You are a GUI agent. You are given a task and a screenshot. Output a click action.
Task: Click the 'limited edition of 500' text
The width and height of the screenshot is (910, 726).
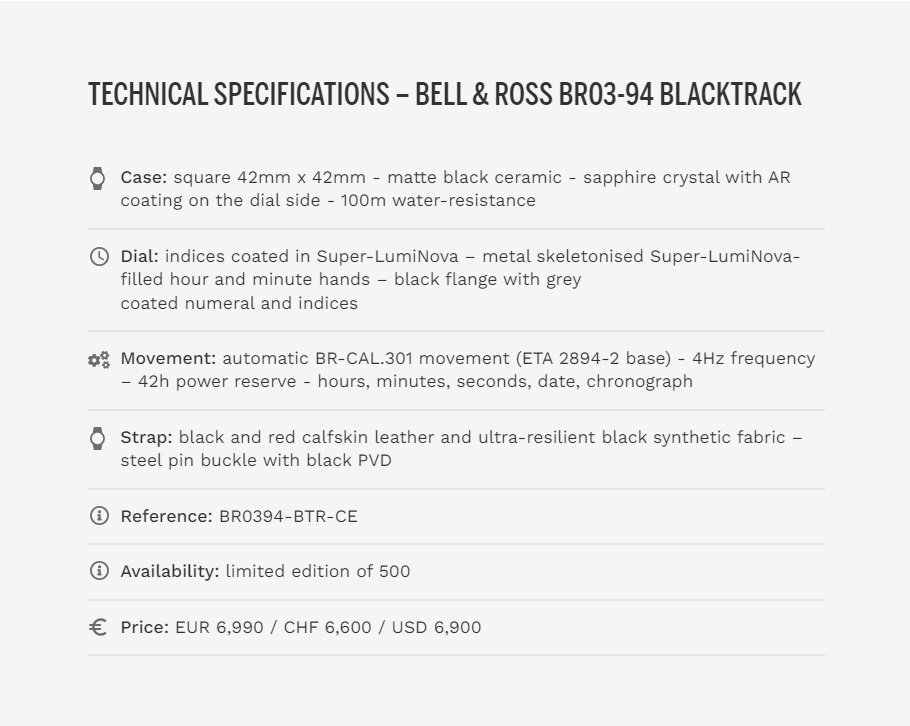click(x=318, y=571)
